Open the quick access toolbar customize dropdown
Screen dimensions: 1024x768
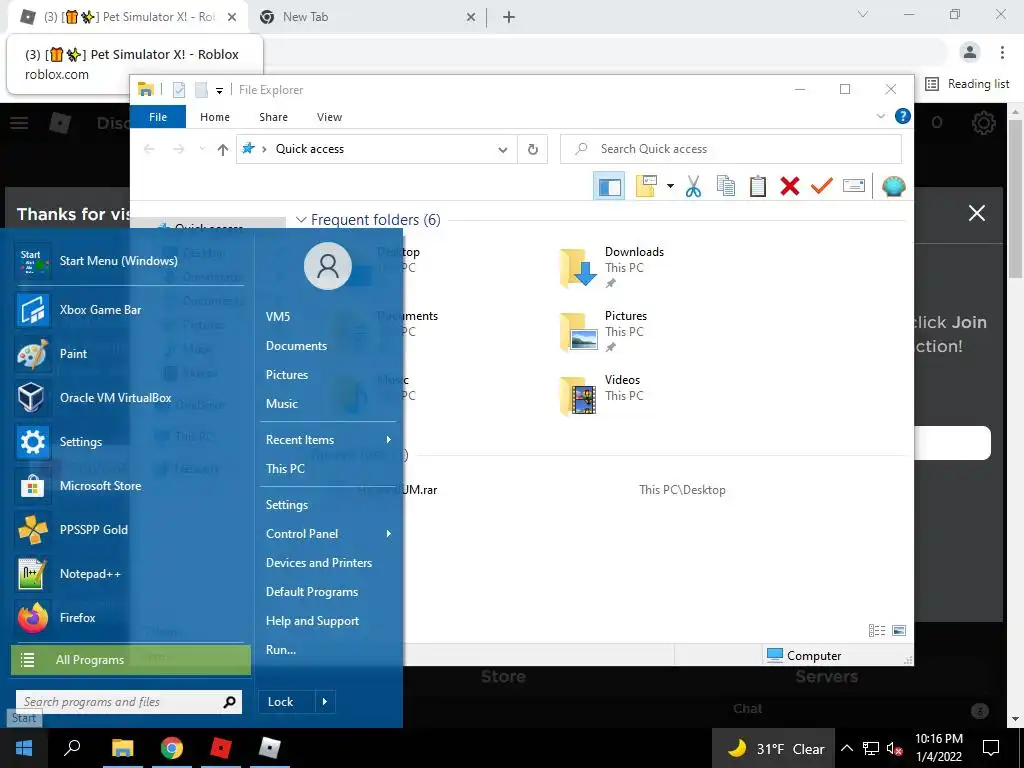pyautogui.click(x=219, y=91)
